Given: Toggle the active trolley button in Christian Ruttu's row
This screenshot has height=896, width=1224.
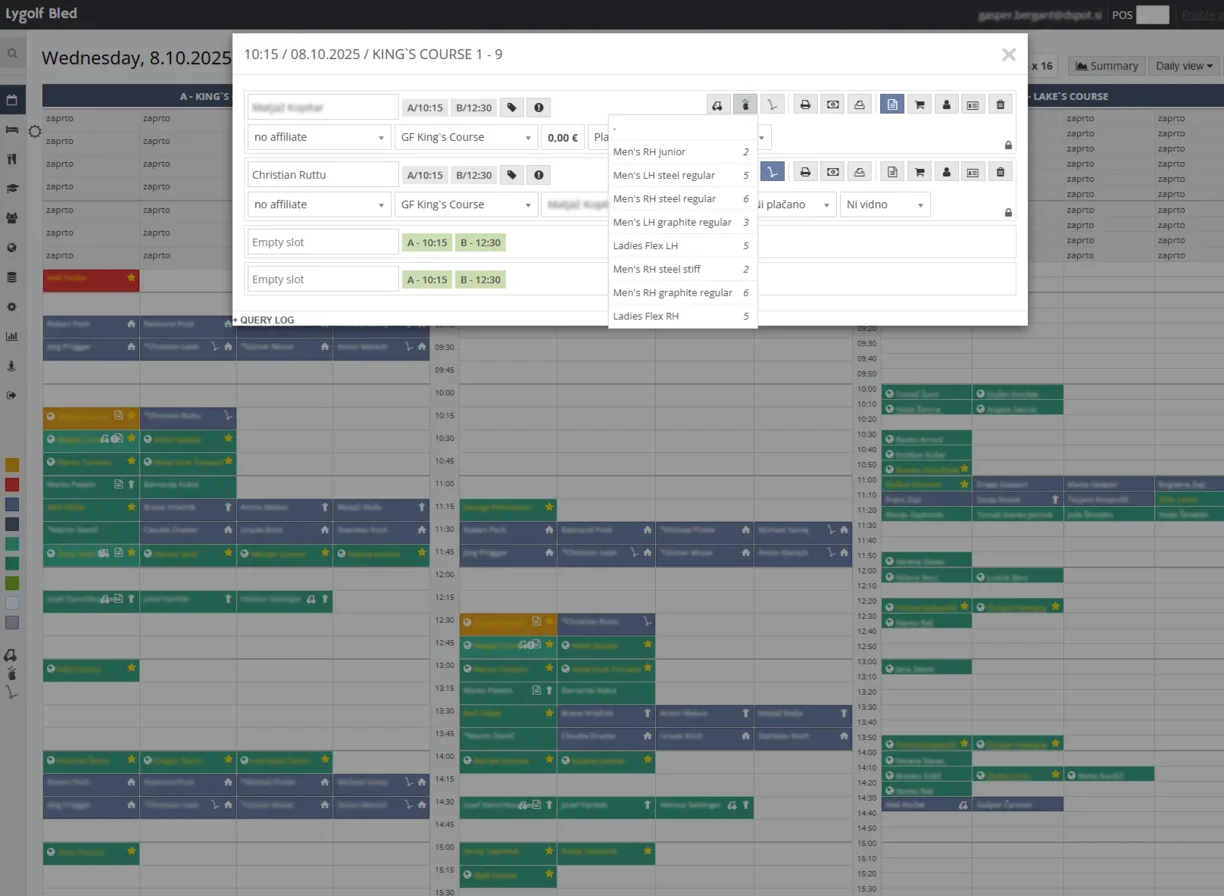Looking at the screenshot, I should pyautogui.click(x=771, y=172).
